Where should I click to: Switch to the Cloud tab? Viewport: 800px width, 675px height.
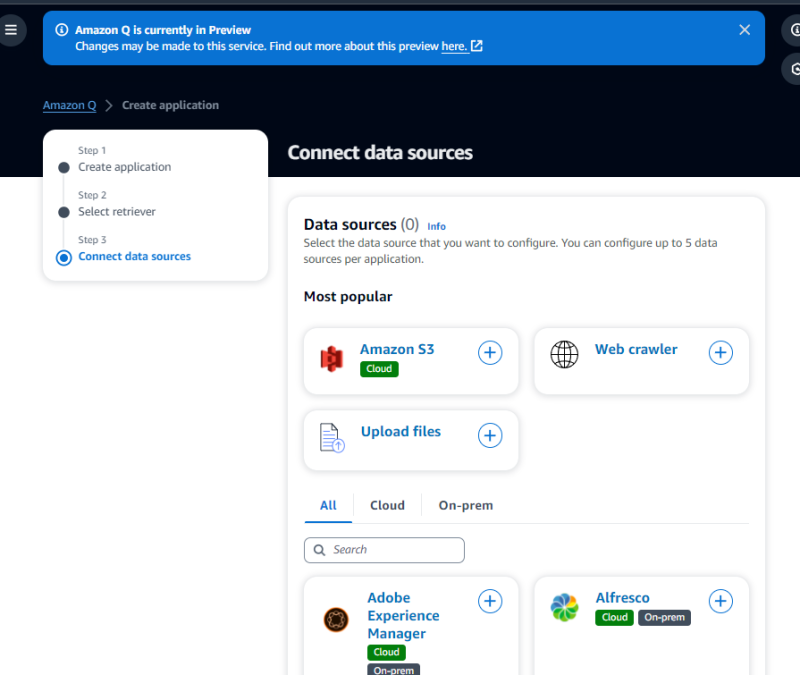(x=387, y=506)
